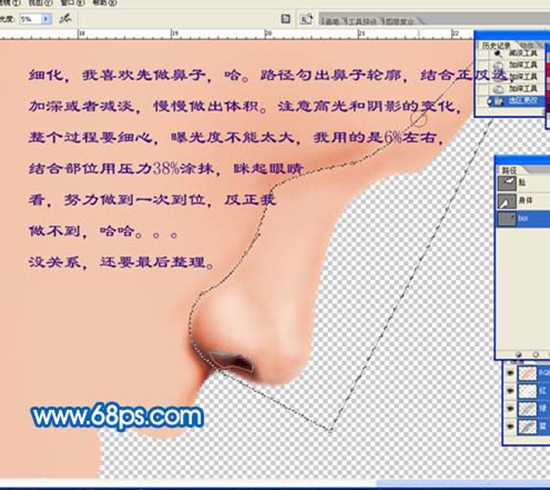Select the RGB channel thumbnail
The height and width of the screenshot is (490, 550).
(x=528, y=373)
